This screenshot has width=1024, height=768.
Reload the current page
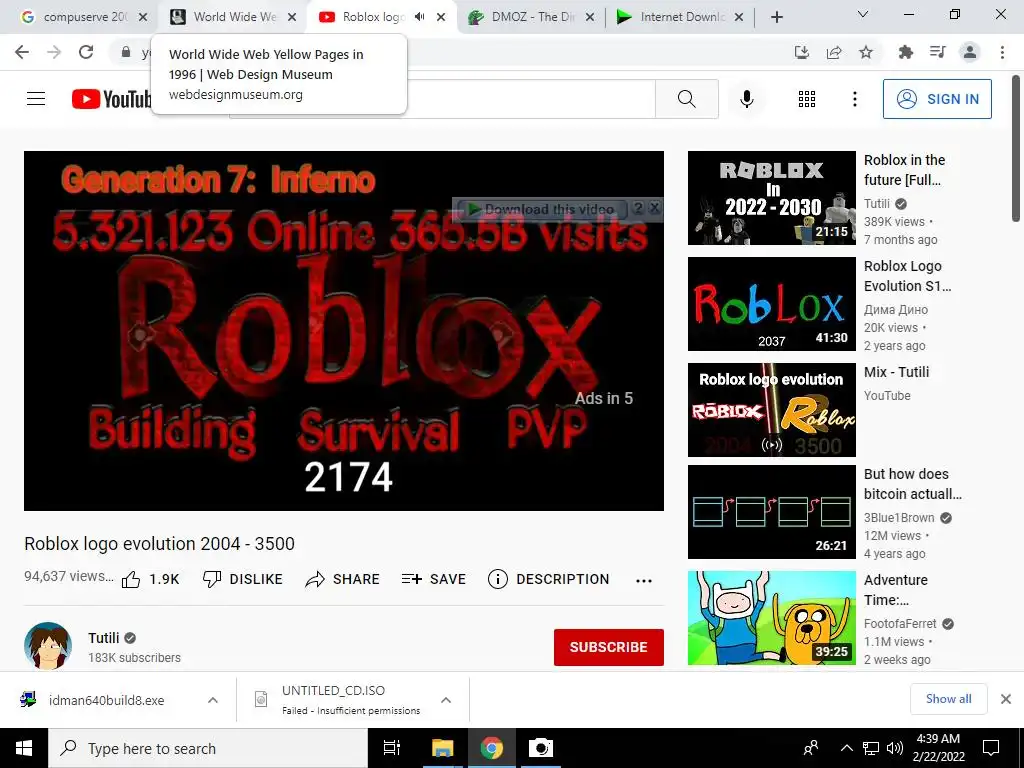click(86, 52)
